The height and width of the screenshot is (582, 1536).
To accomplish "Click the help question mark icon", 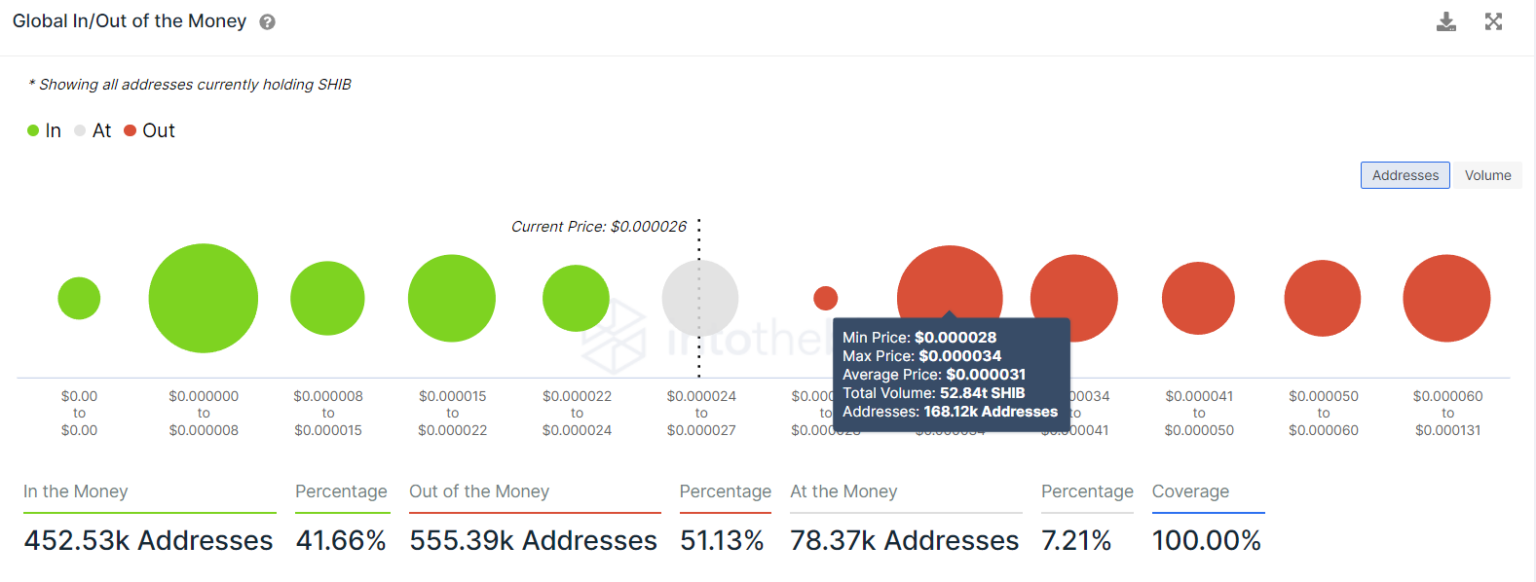I will click(267, 22).
